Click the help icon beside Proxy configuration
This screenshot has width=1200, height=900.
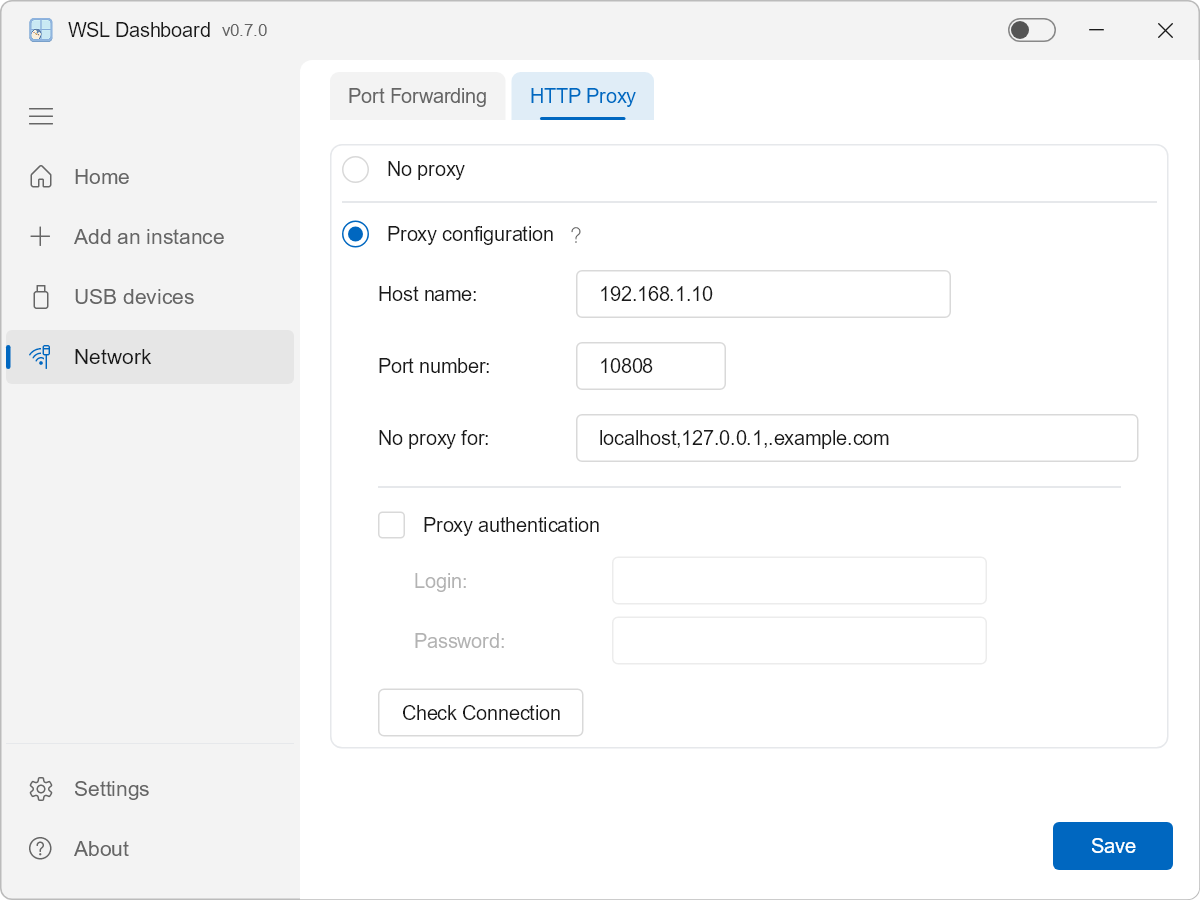pyautogui.click(x=575, y=235)
